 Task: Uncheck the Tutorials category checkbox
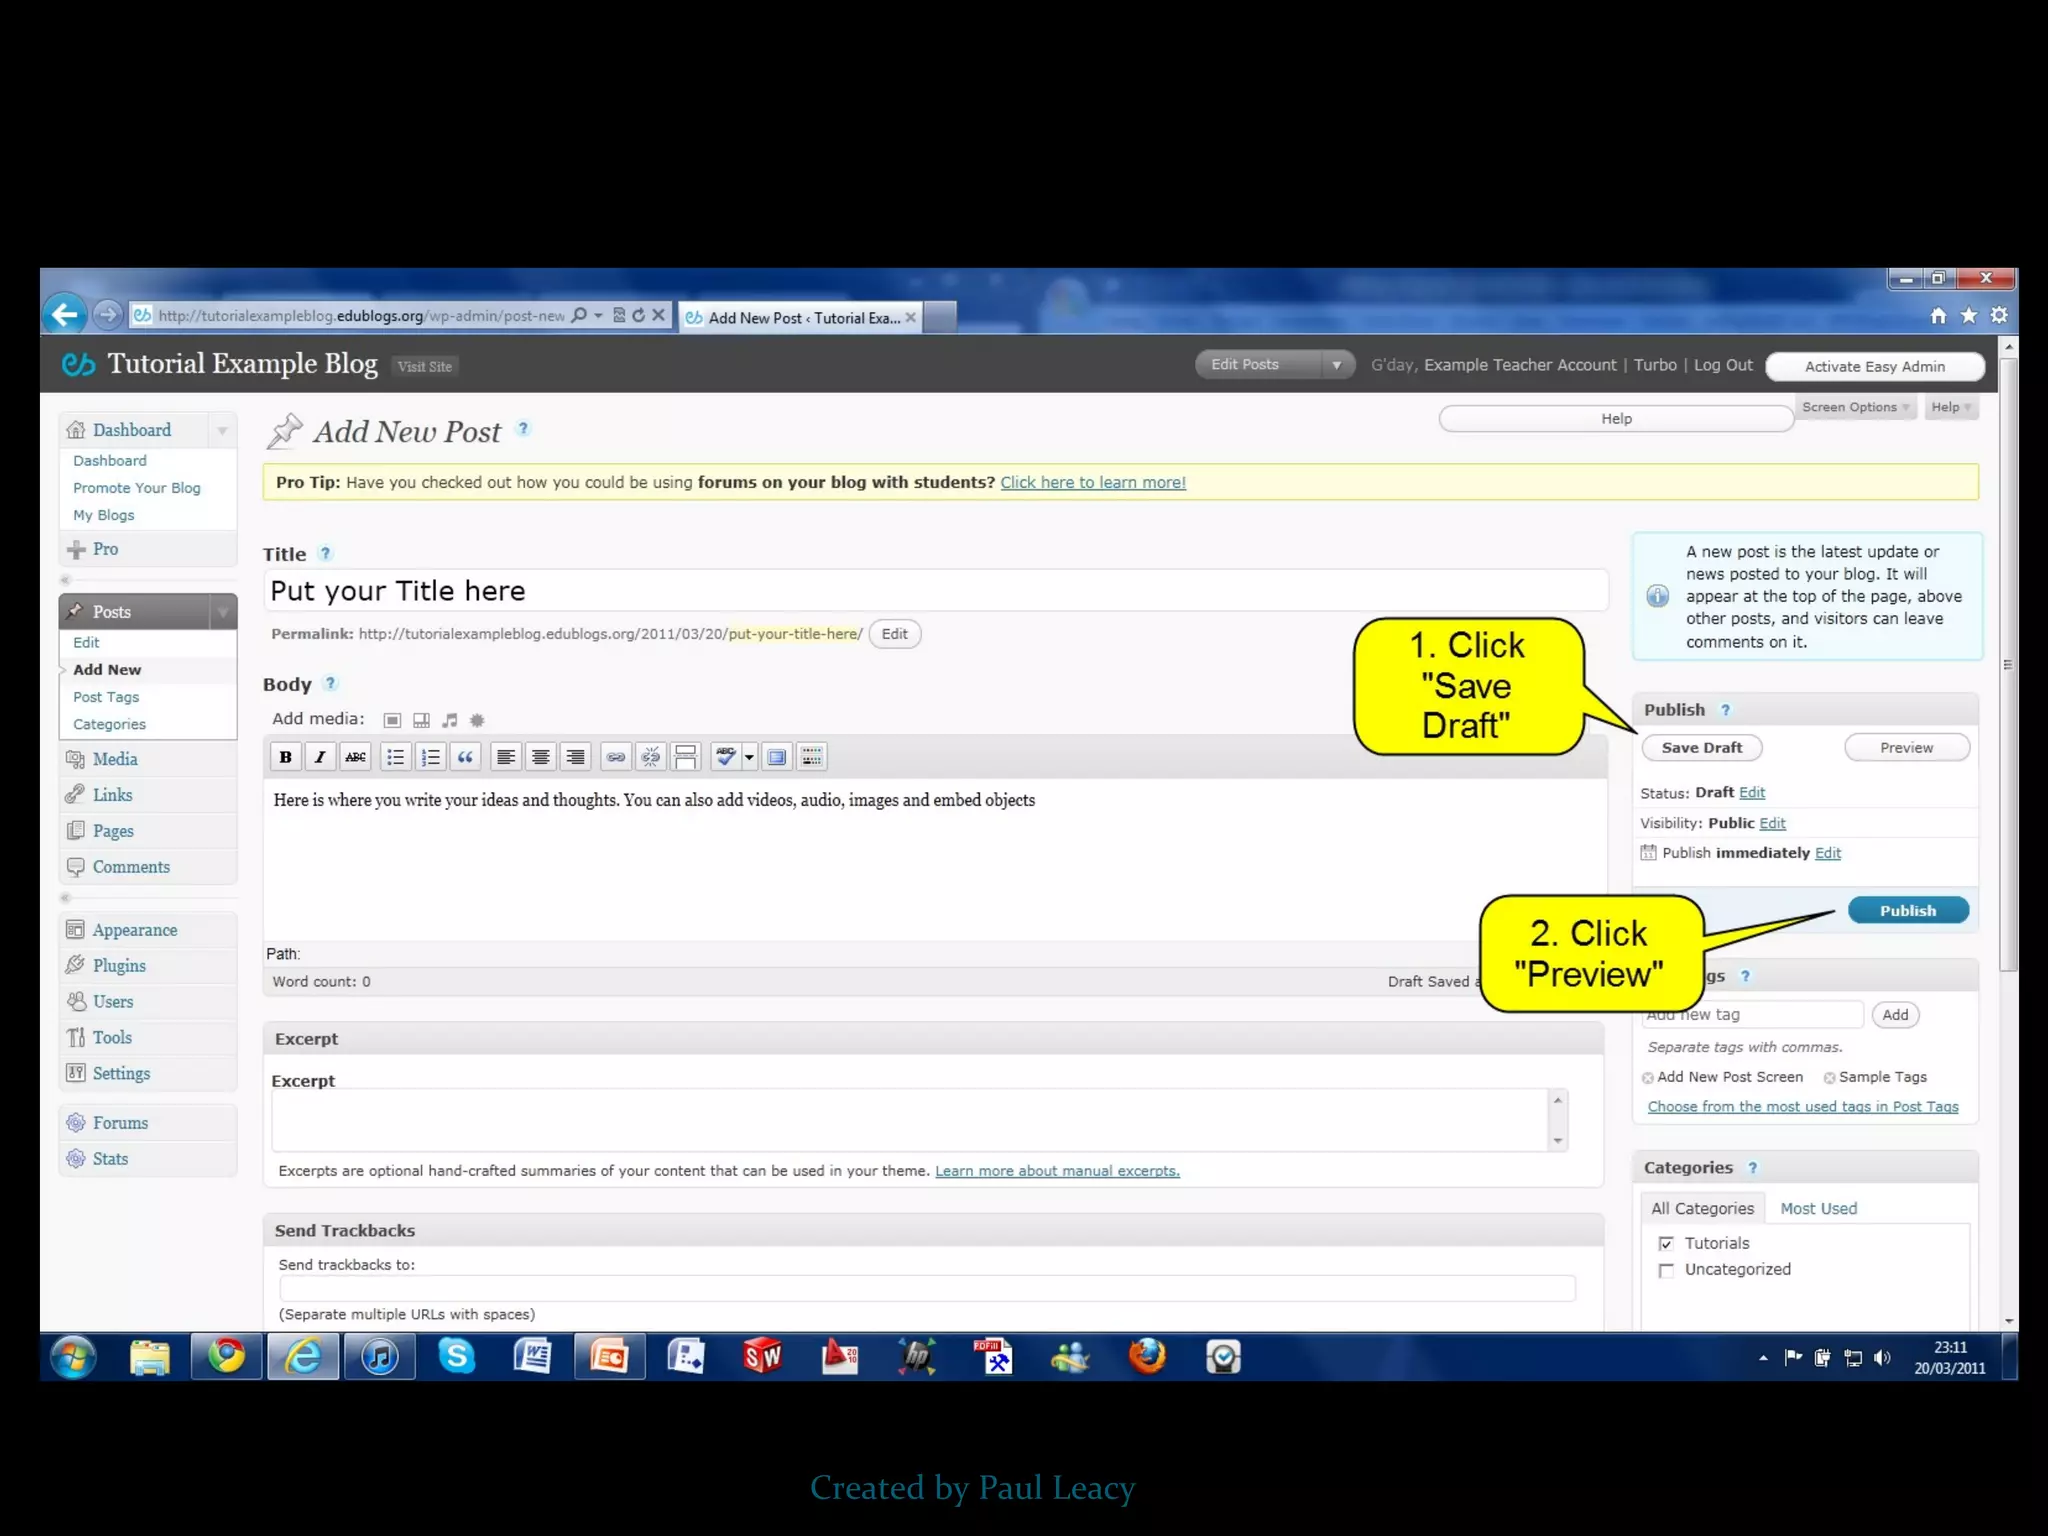click(1666, 1243)
